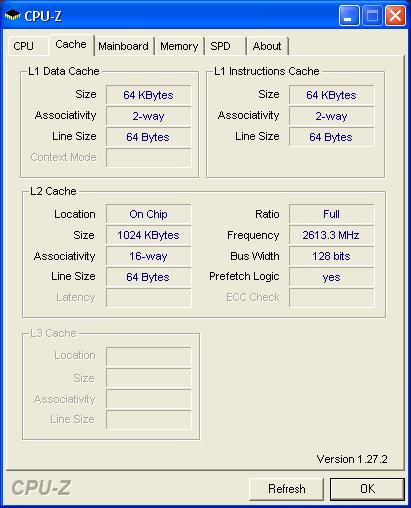Click the L2 Ratio Full value
This screenshot has width=411, height=508.
[x=331, y=214]
